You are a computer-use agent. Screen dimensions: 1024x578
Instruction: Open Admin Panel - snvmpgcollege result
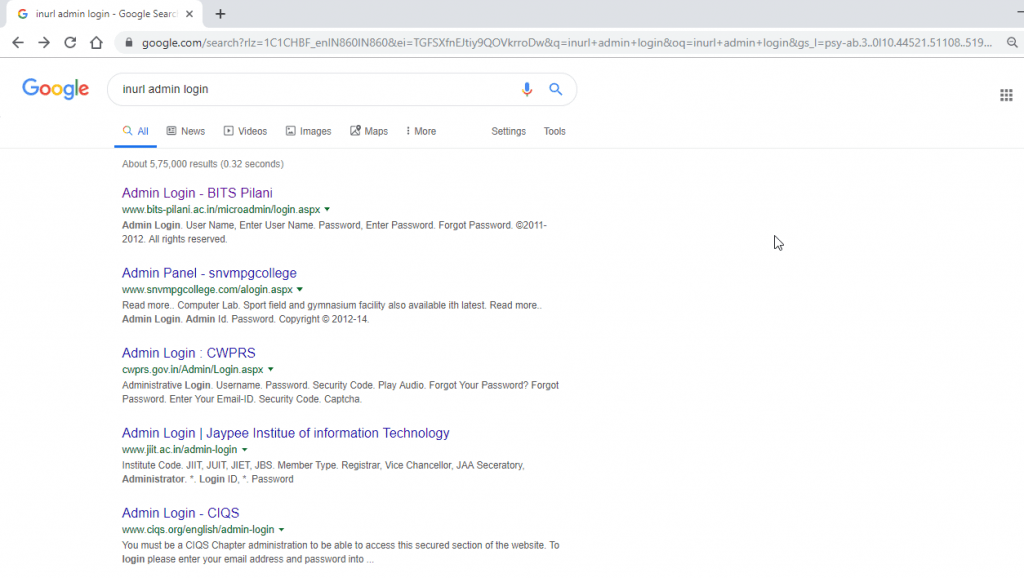pos(209,273)
